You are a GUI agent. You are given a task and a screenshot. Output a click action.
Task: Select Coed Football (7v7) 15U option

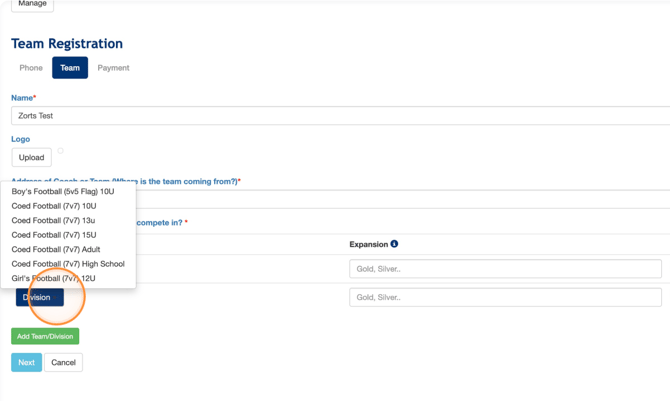(54, 235)
